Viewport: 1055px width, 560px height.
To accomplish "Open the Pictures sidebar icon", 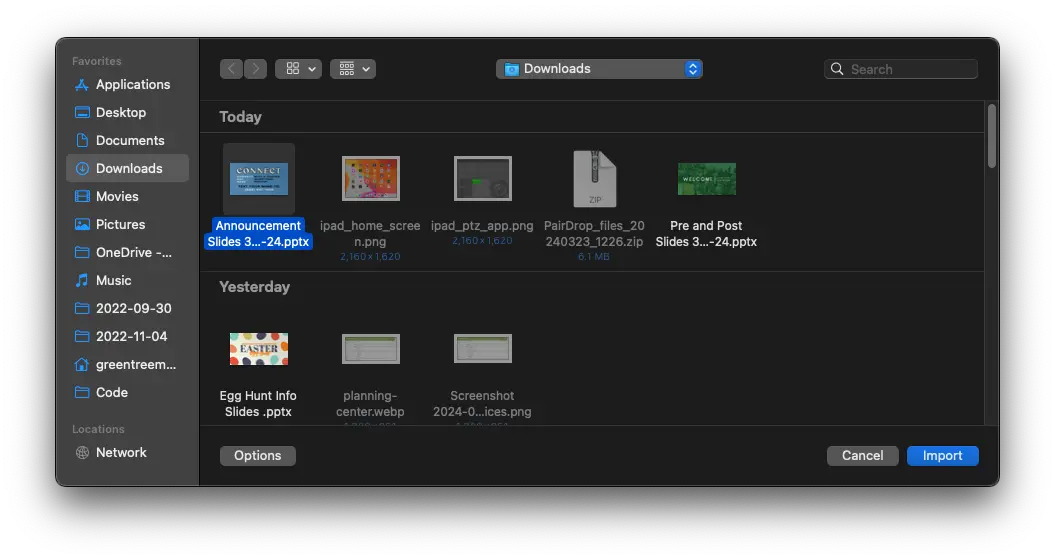I will 81,224.
